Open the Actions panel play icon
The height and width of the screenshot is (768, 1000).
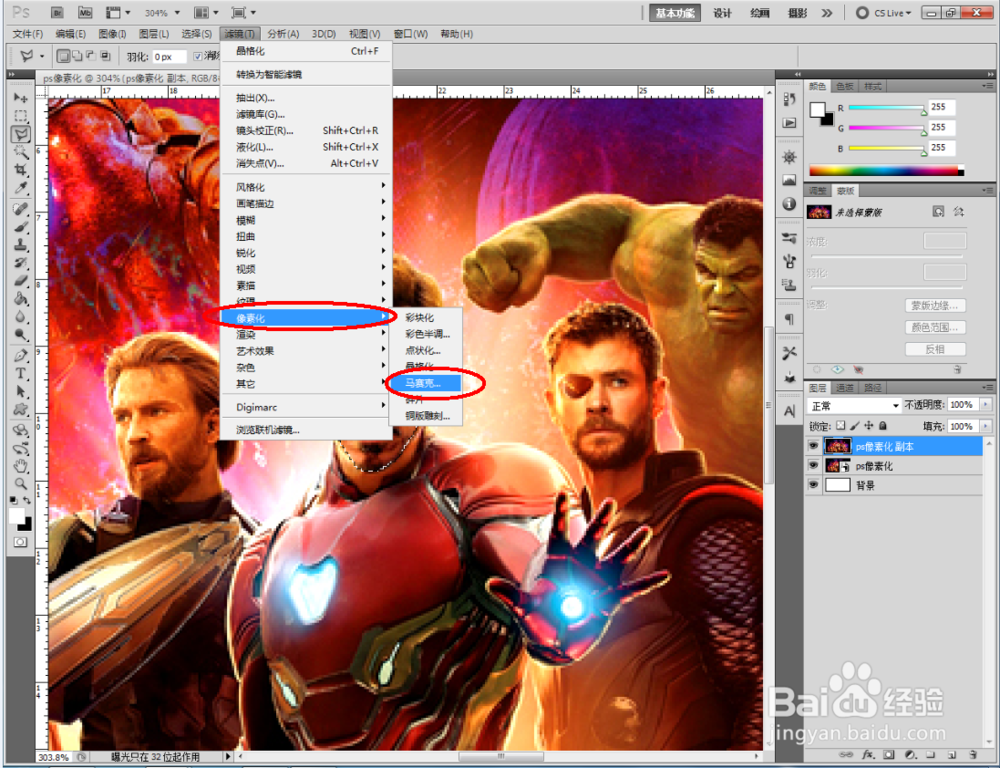[x=790, y=122]
